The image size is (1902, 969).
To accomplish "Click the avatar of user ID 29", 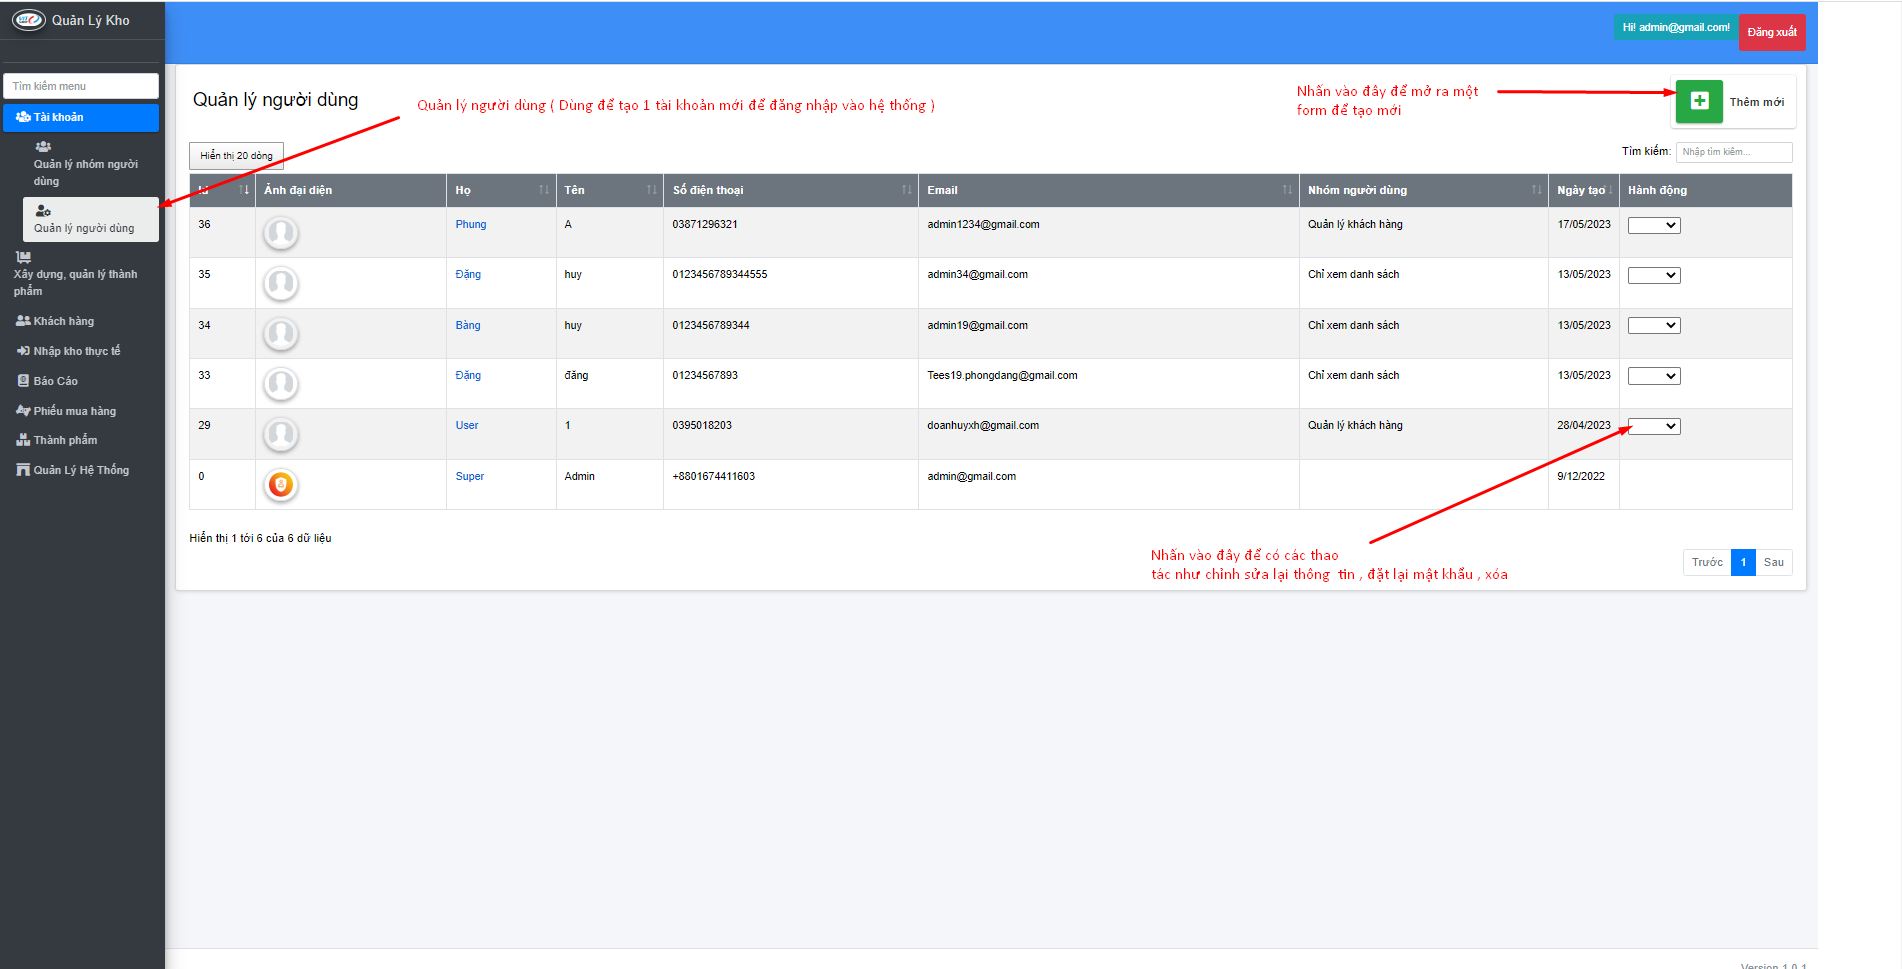I will [x=281, y=434].
